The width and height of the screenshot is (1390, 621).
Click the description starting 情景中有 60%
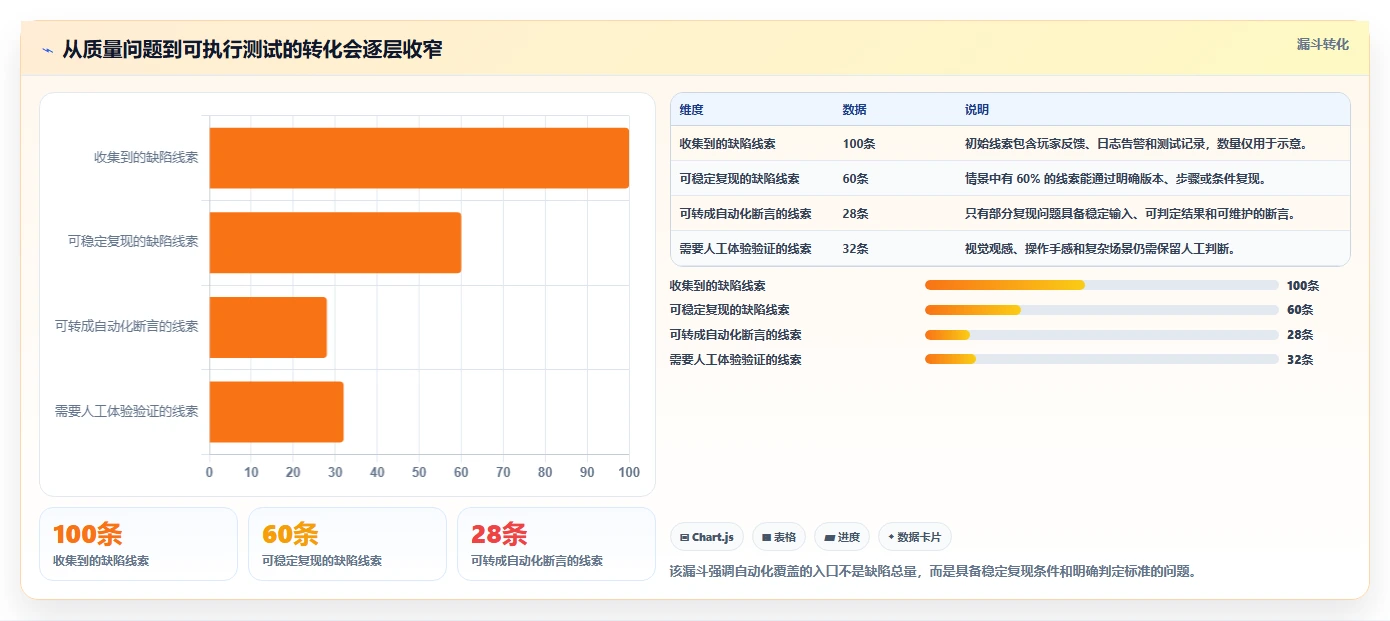pyautogui.click(x=1115, y=179)
